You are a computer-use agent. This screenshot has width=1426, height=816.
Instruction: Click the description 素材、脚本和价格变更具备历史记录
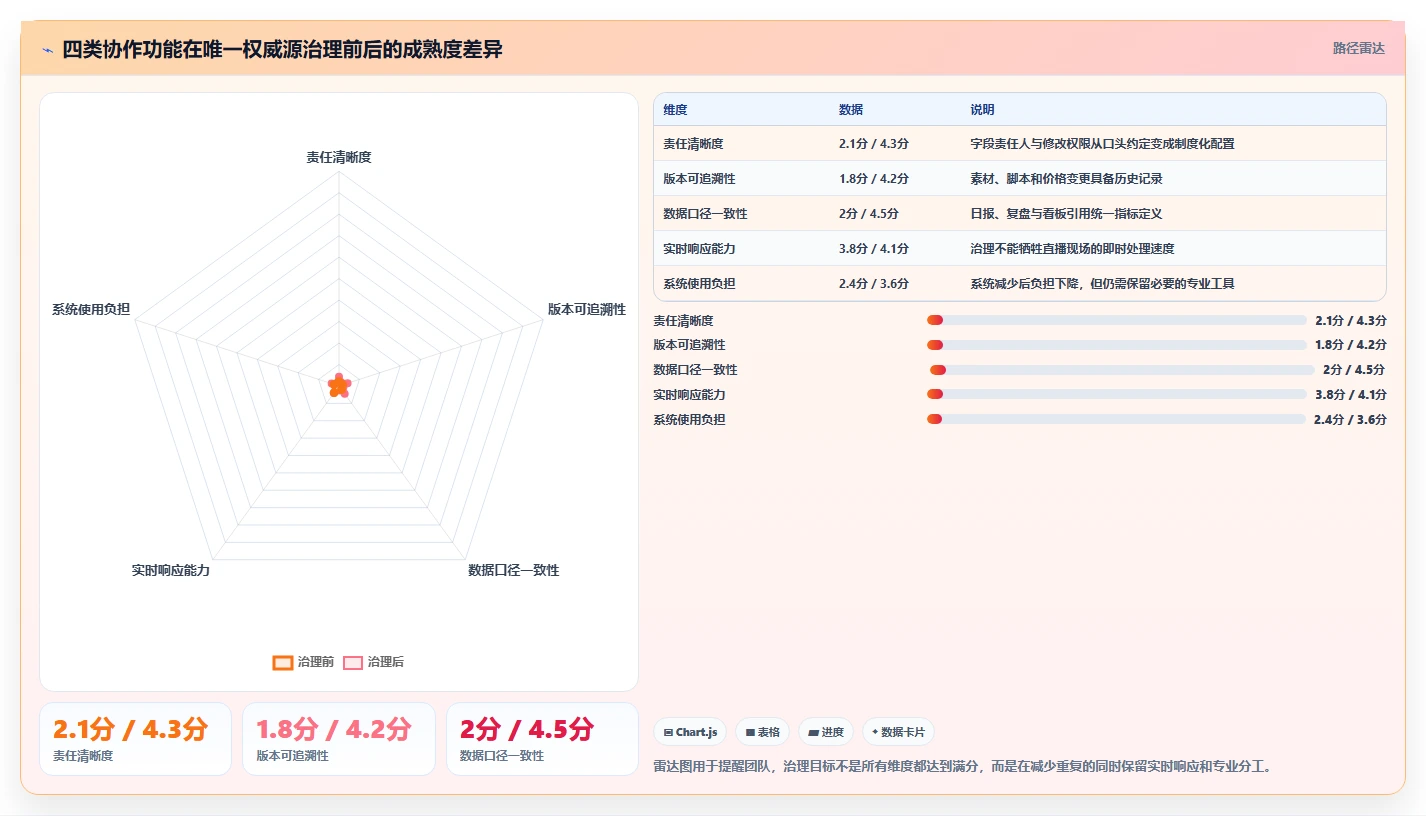coord(1066,178)
